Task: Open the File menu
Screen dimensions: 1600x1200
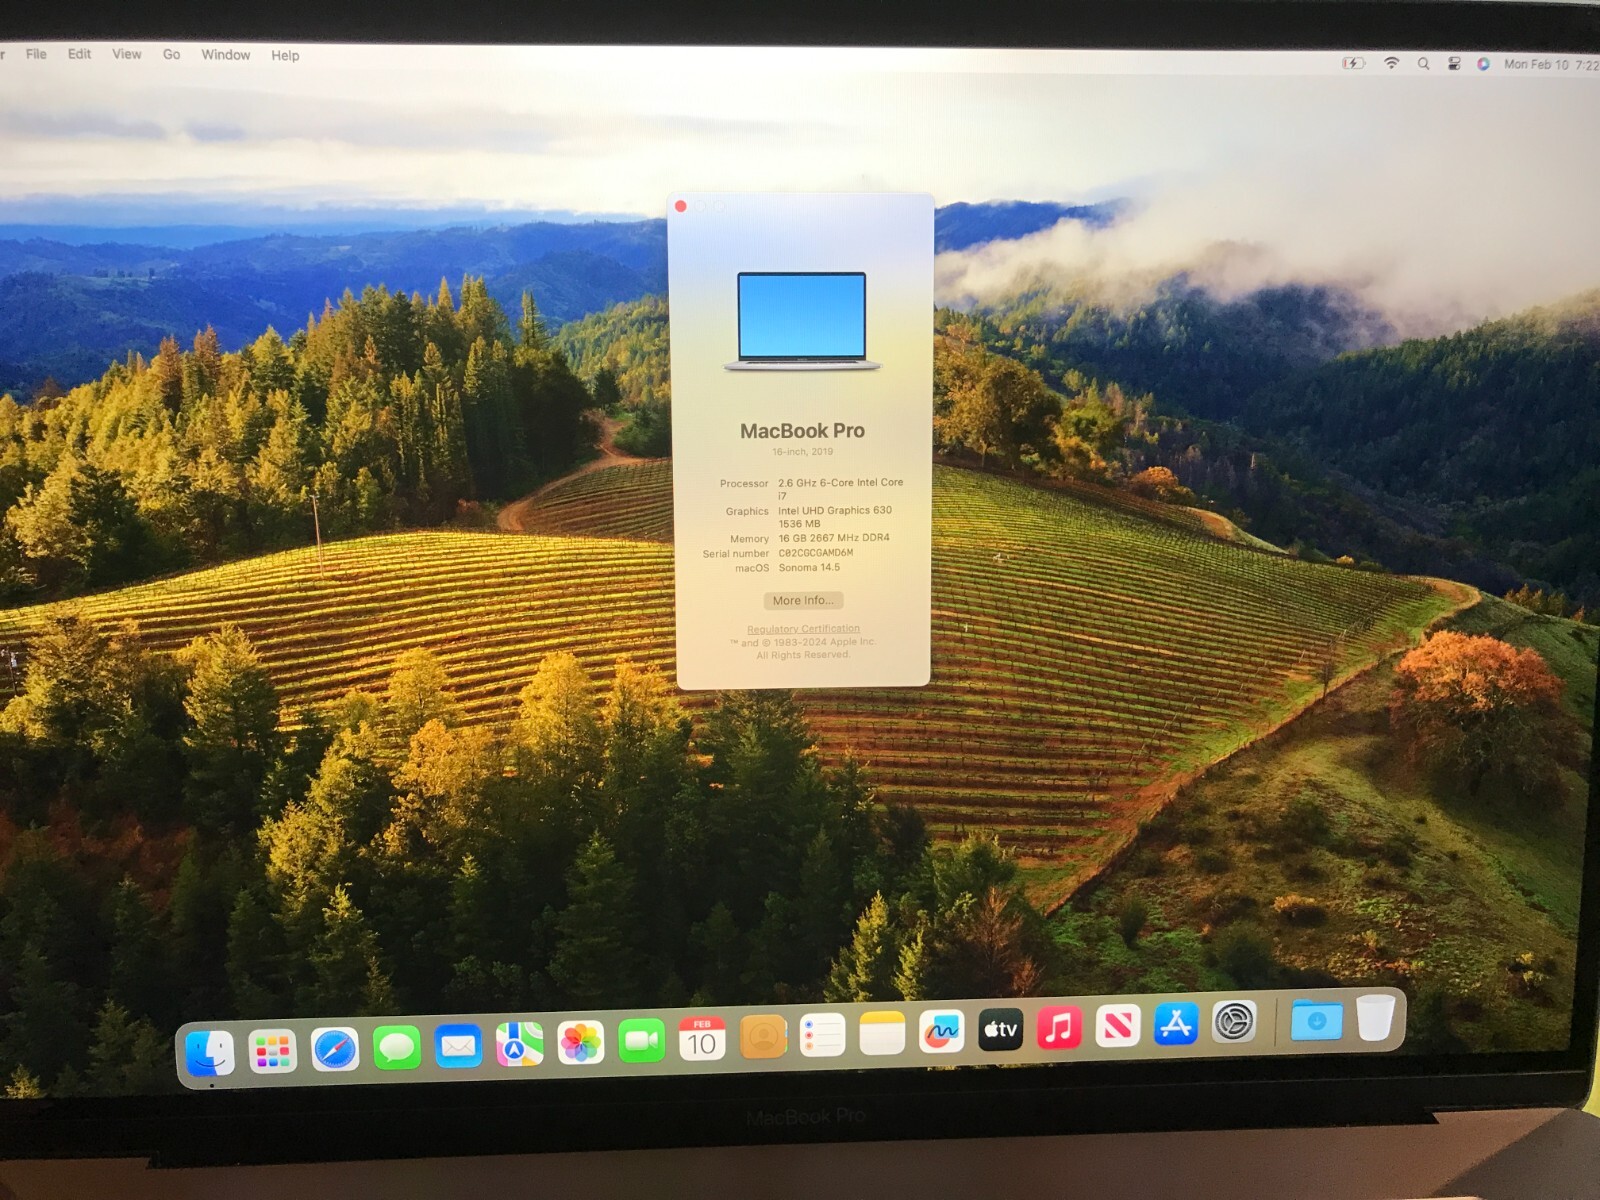Action: click(36, 54)
